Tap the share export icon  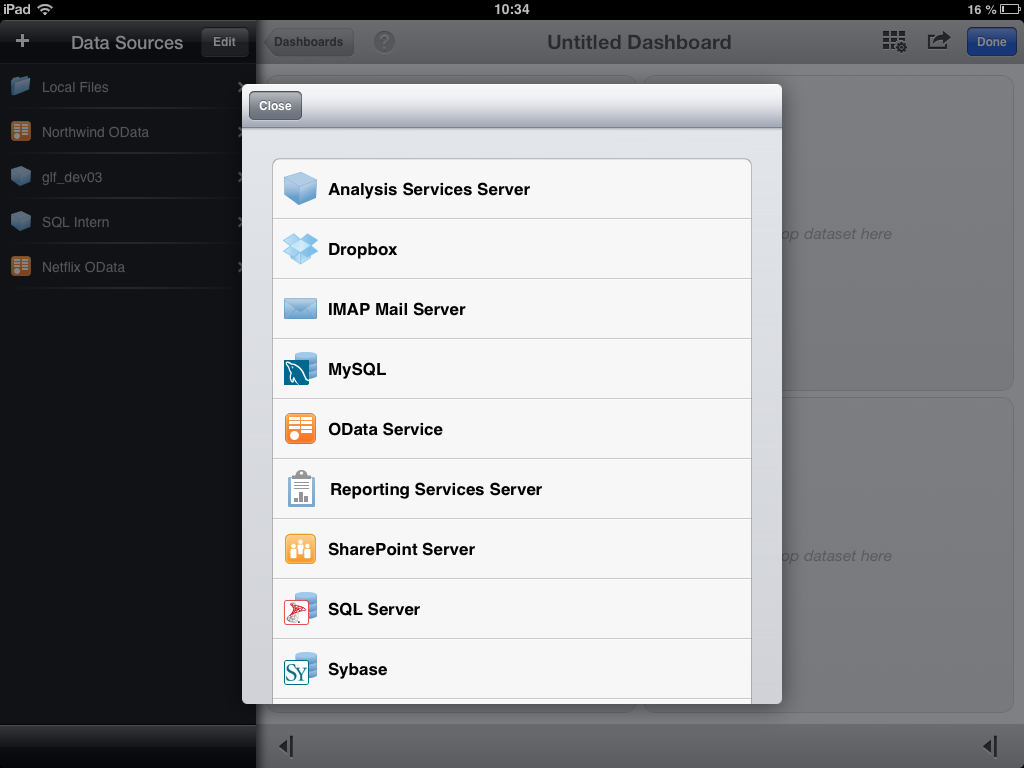(938, 41)
